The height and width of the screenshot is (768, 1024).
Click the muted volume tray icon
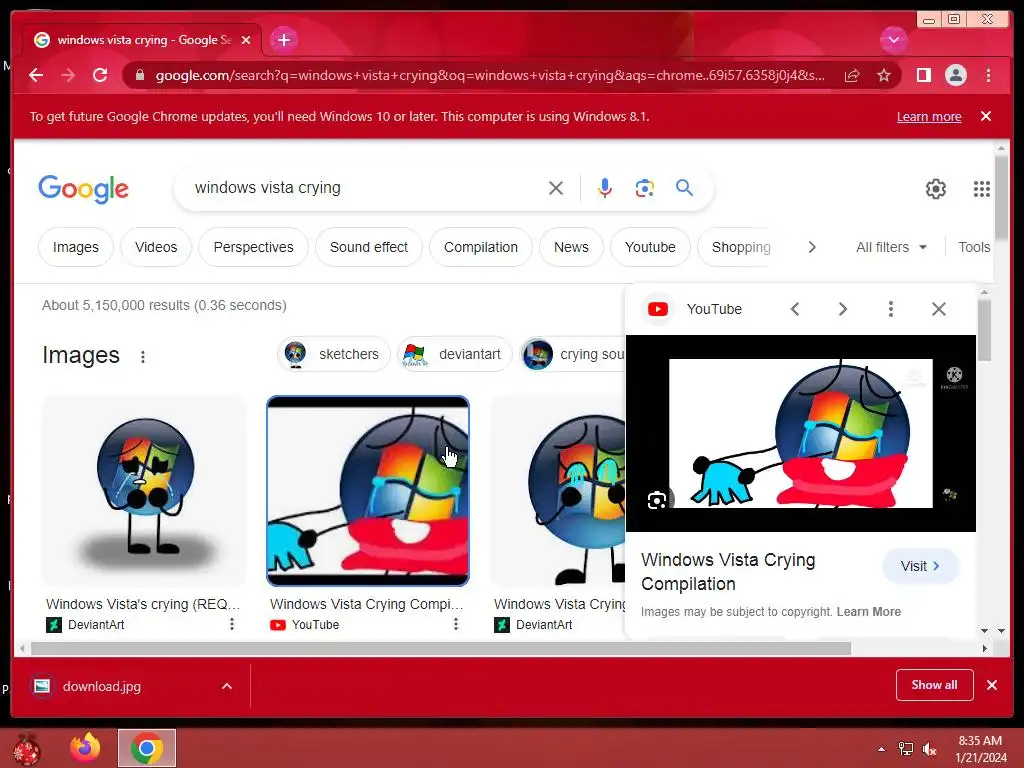pos(929,749)
